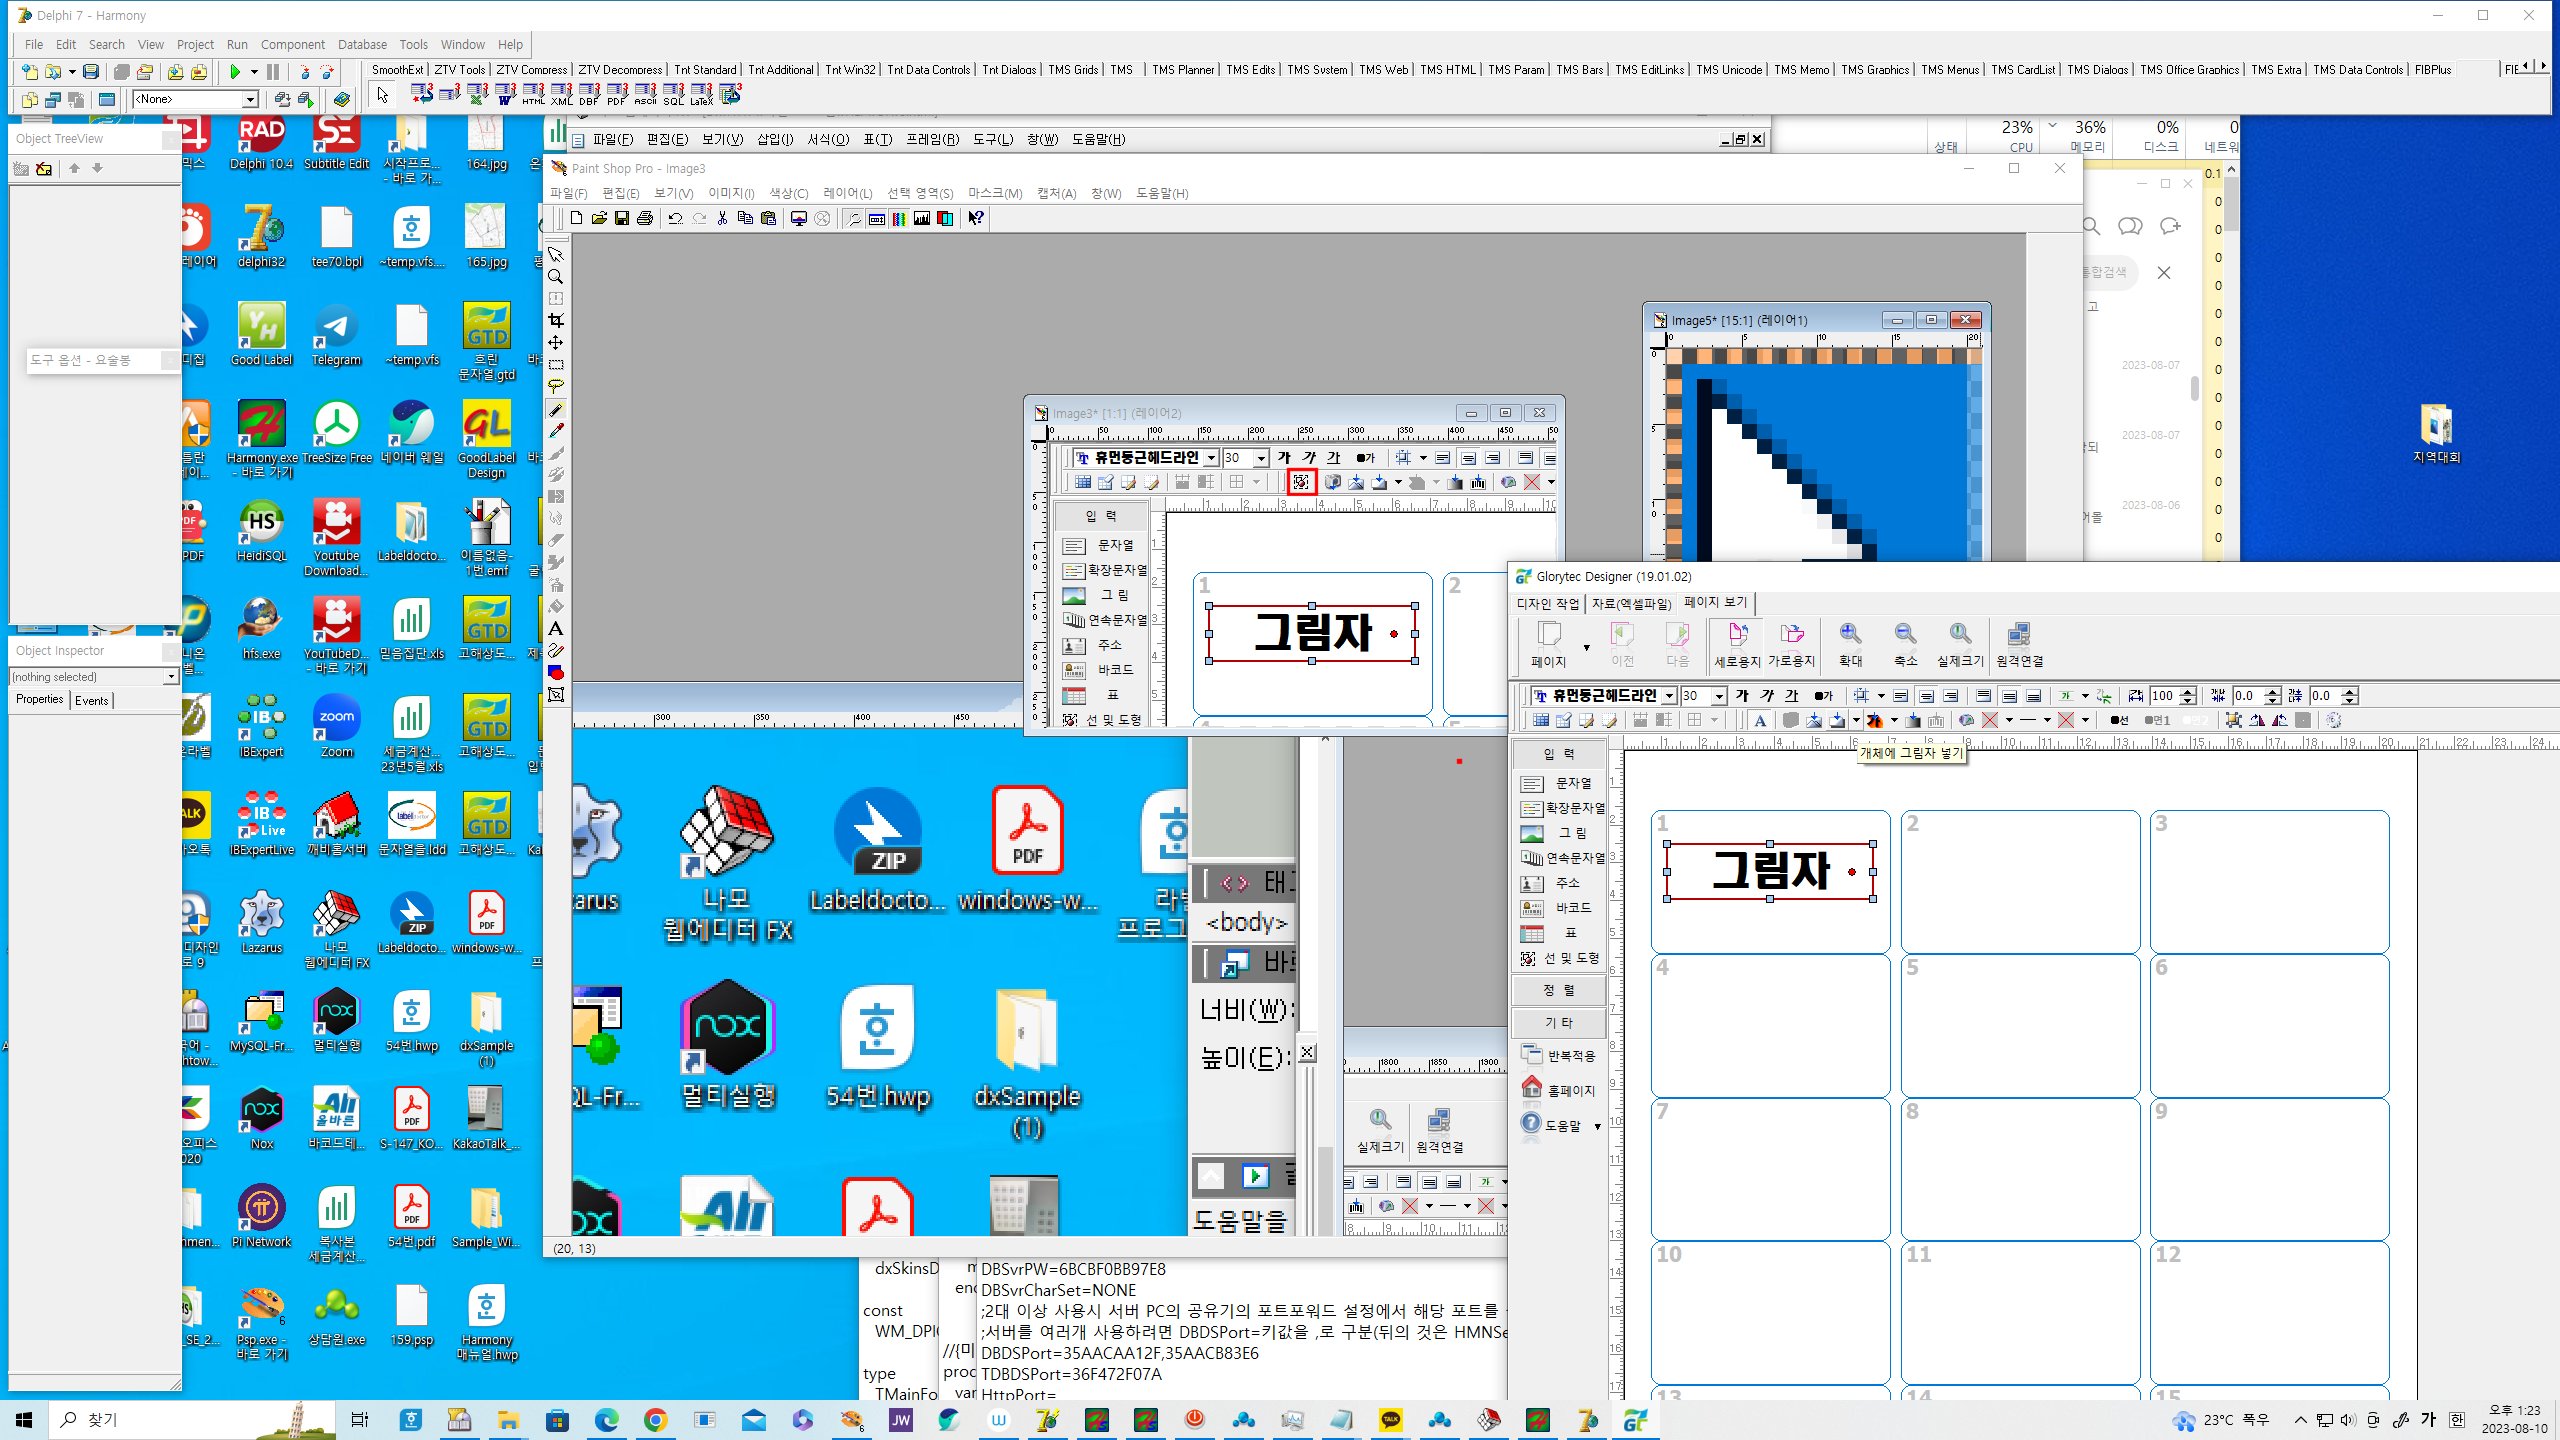Click the text color A icon in Glorytec toolbar

1760,720
